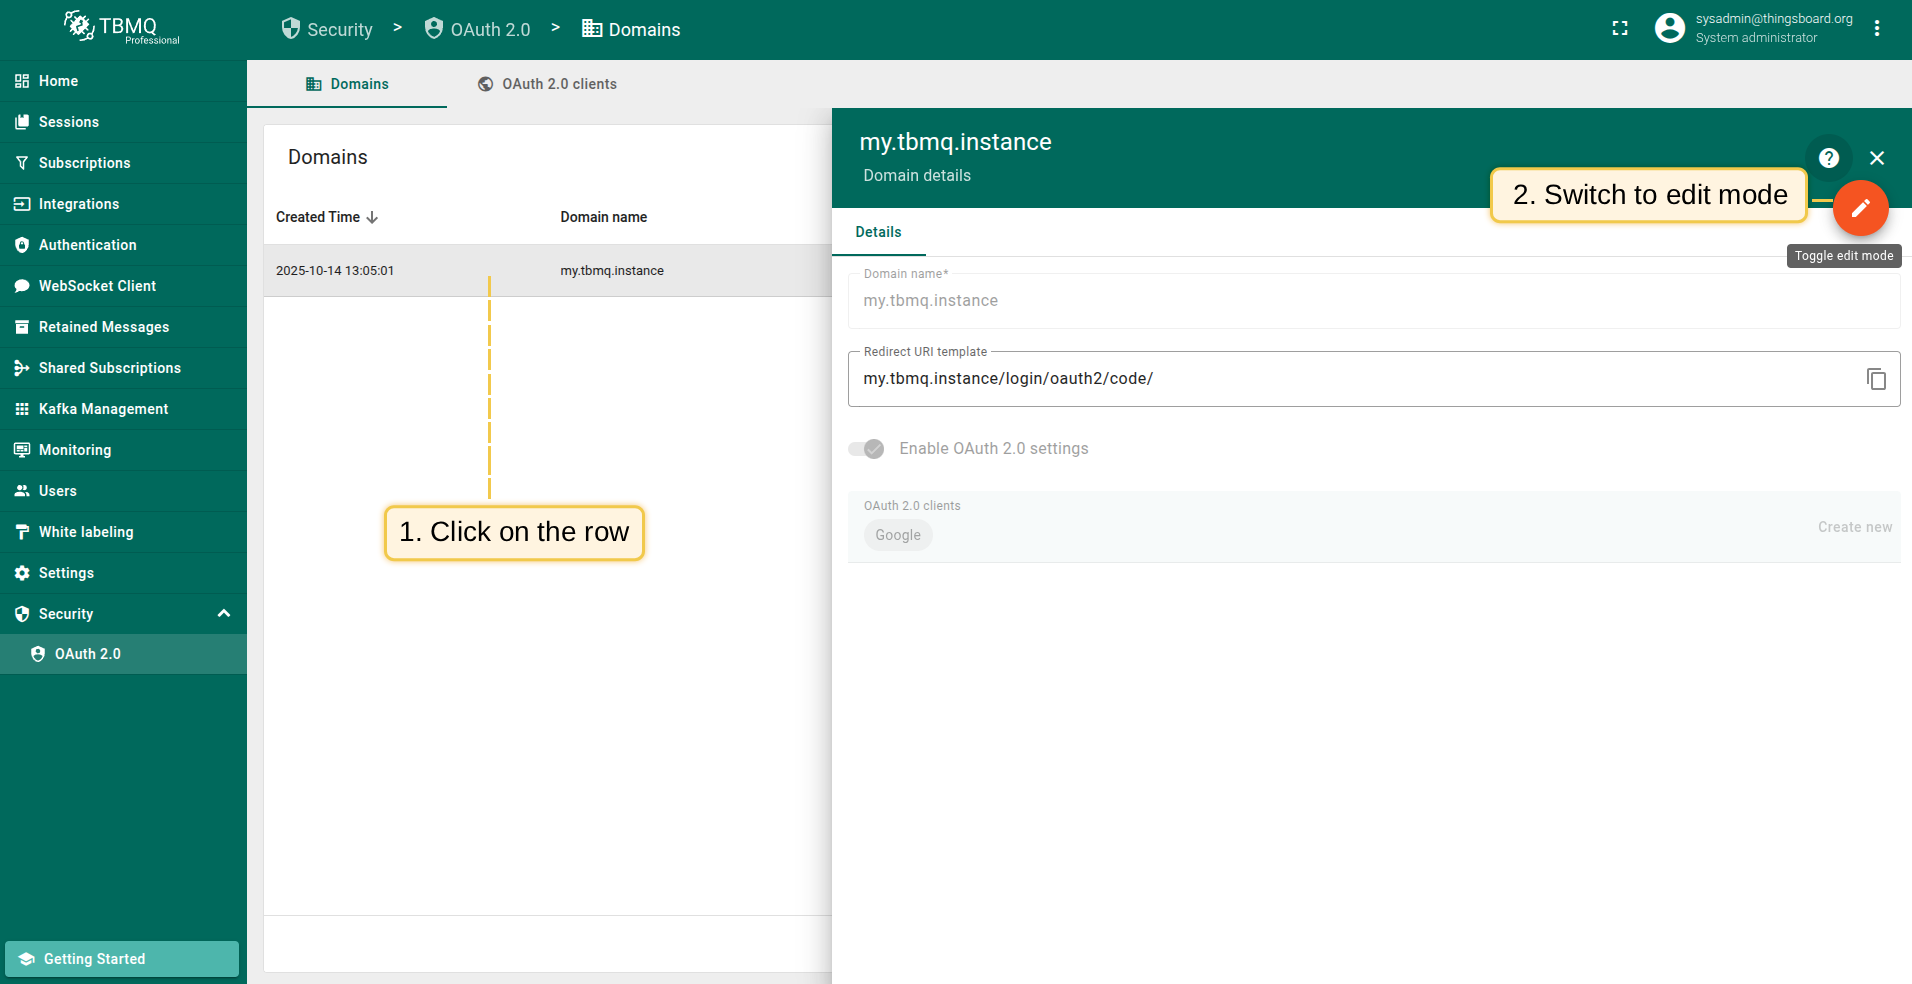Click the Google client chip
The height and width of the screenshot is (984, 1912).
(897, 535)
